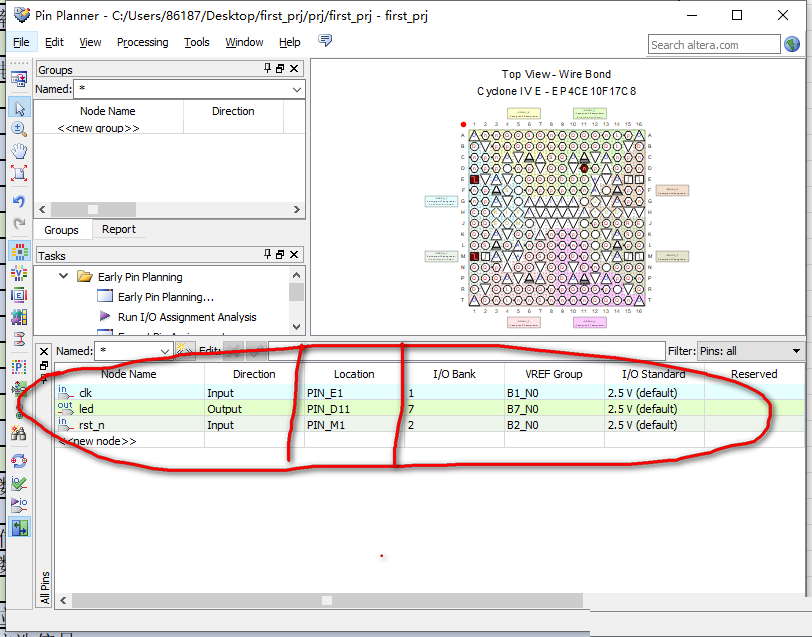Select the Hand pan tool
This screenshot has width=812, height=637.
(x=19, y=151)
